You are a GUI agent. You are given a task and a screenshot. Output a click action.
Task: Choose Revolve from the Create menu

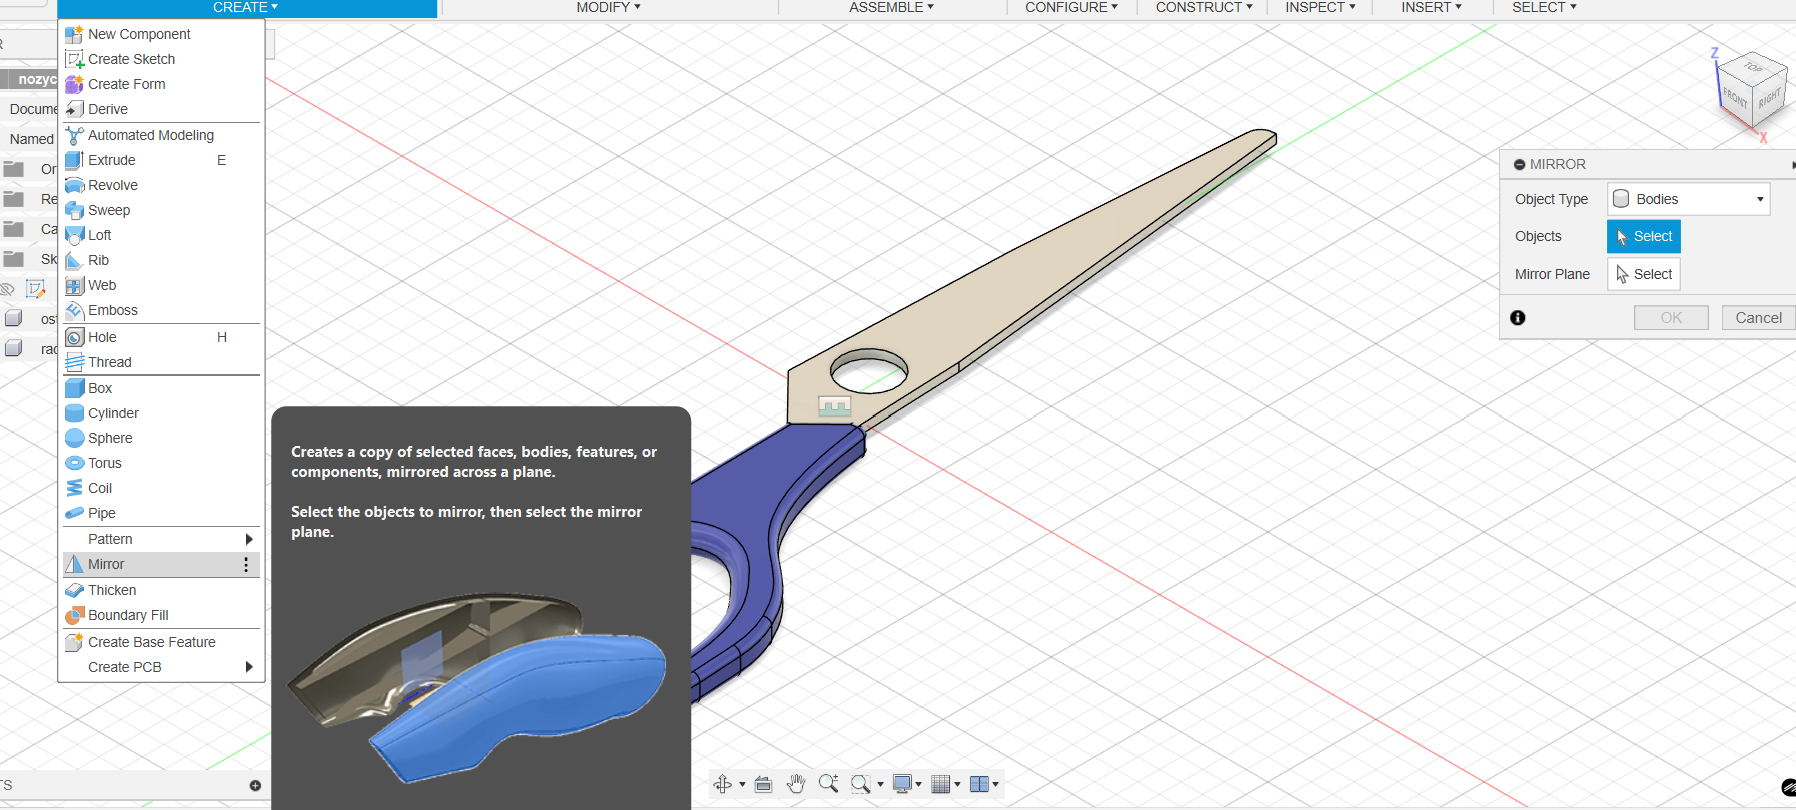click(x=113, y=185)
